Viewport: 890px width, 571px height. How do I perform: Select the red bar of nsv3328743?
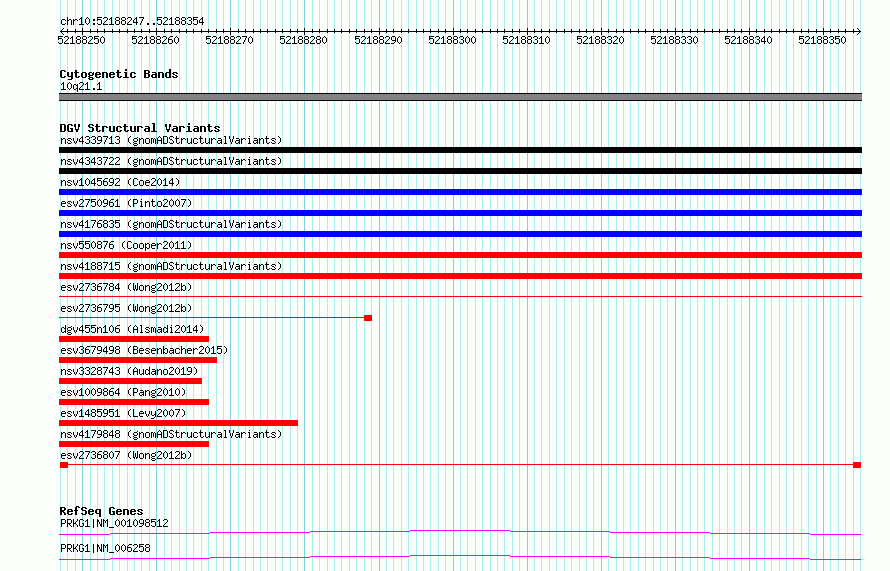(131, 381)
